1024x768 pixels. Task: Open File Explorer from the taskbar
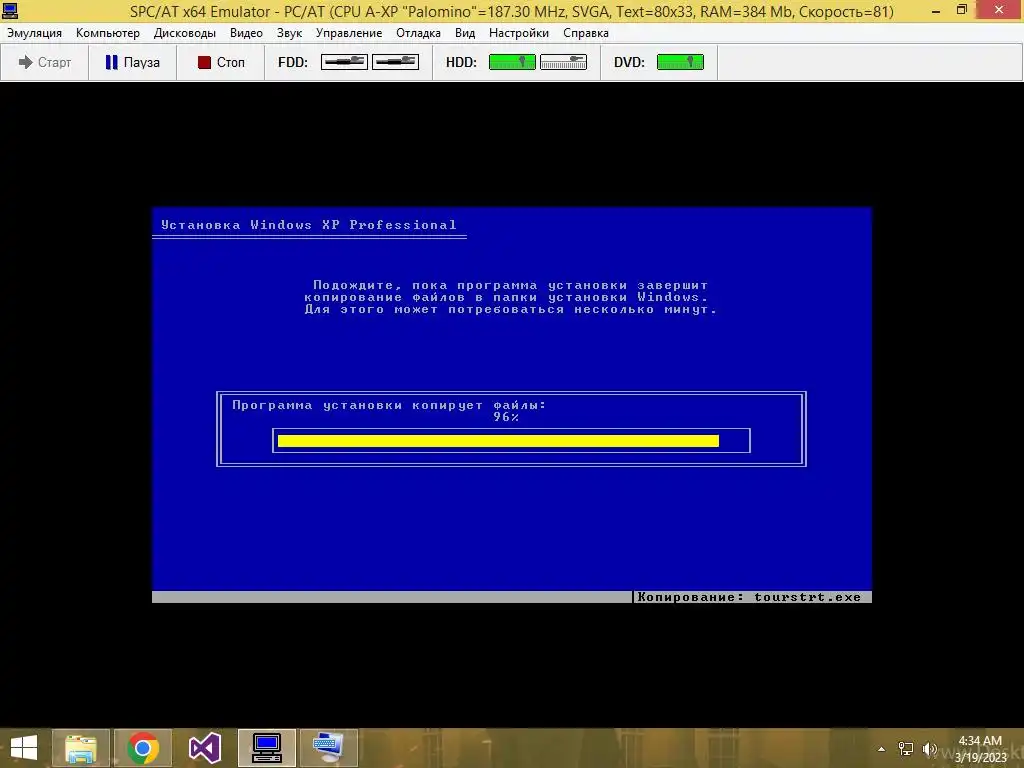pos(81,748)
